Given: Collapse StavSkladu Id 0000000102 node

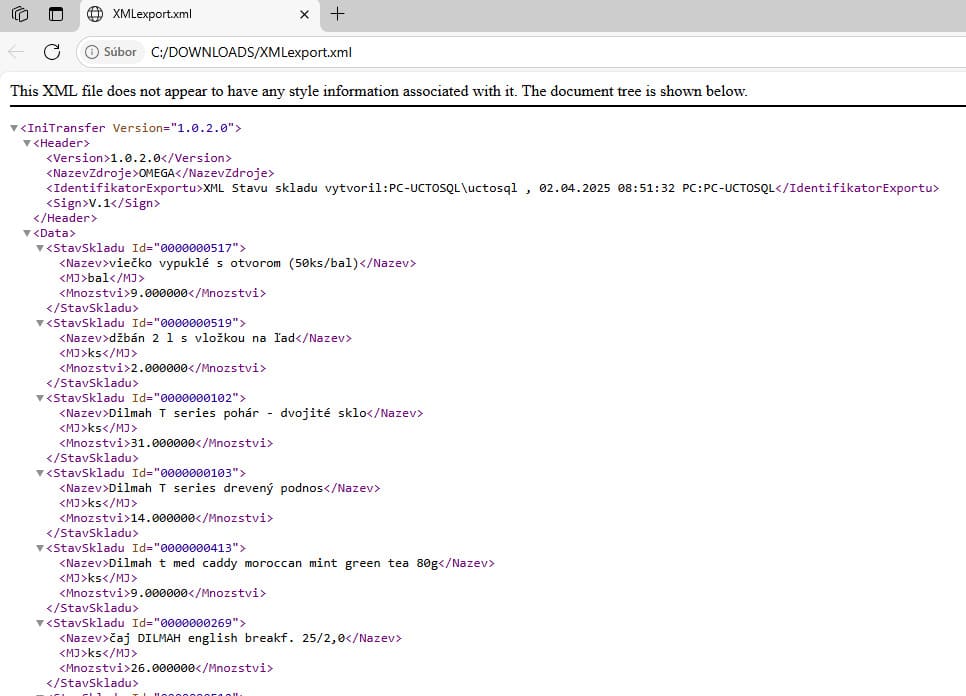Looking at the screenshot, I should [40, 398].
